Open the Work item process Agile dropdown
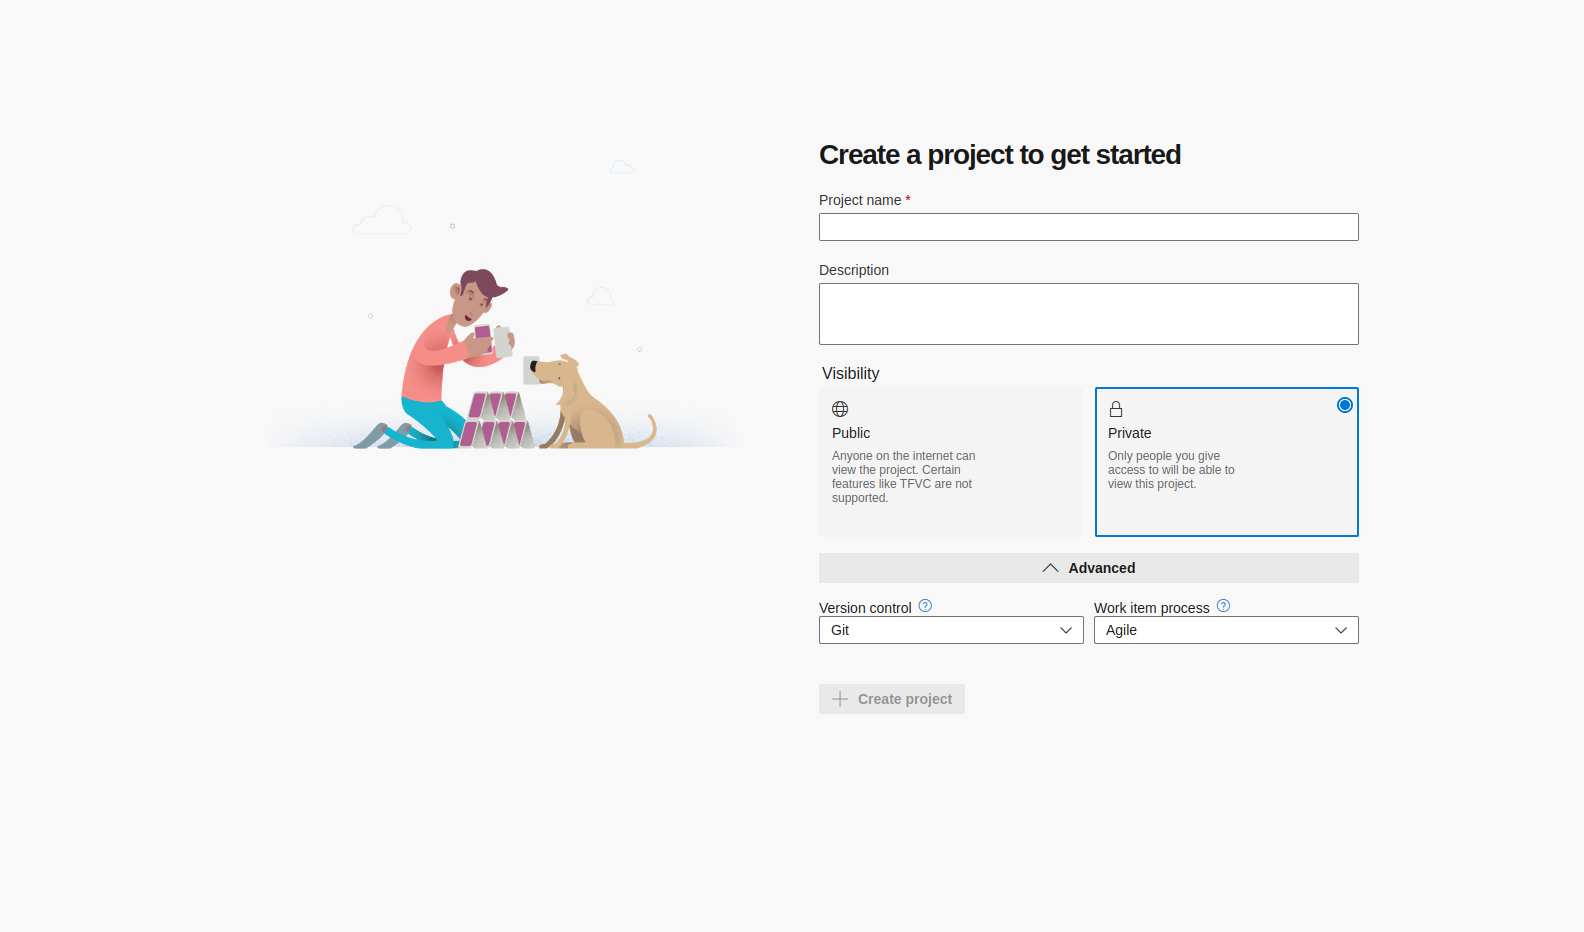 pos(1226,630)
